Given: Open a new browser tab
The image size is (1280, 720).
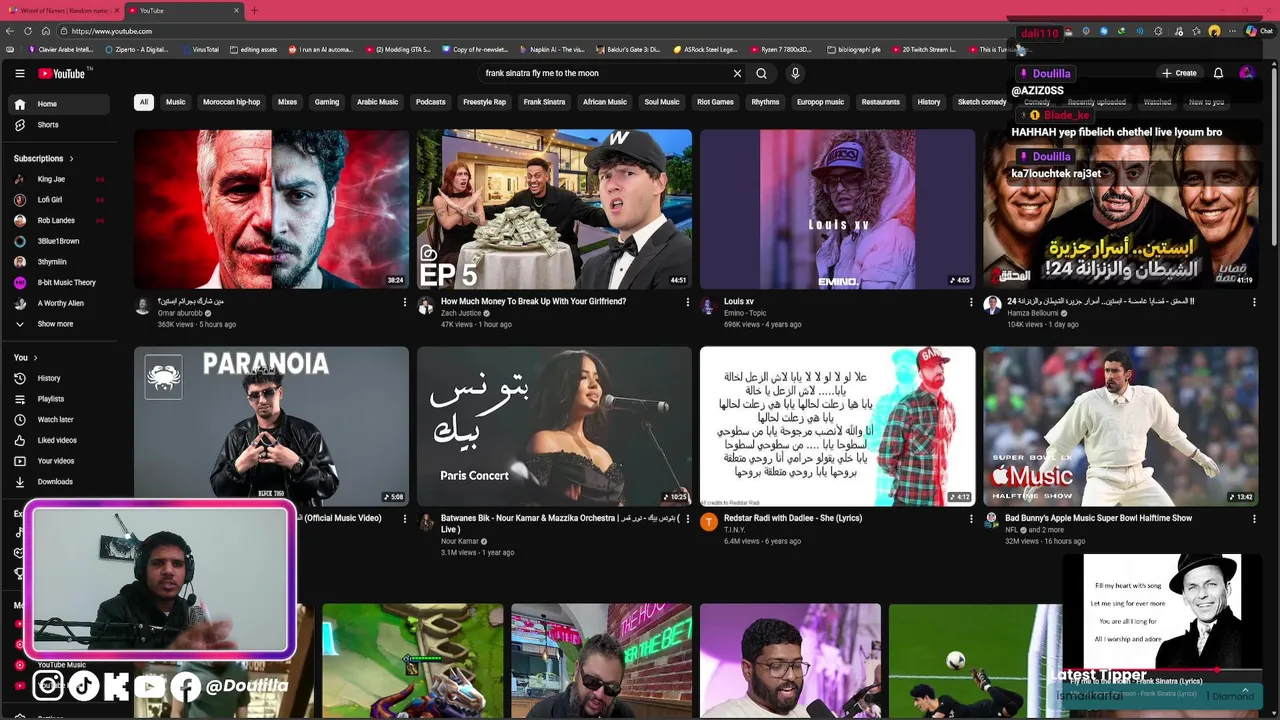Looking at the screenshot, I should click(254, 10).
